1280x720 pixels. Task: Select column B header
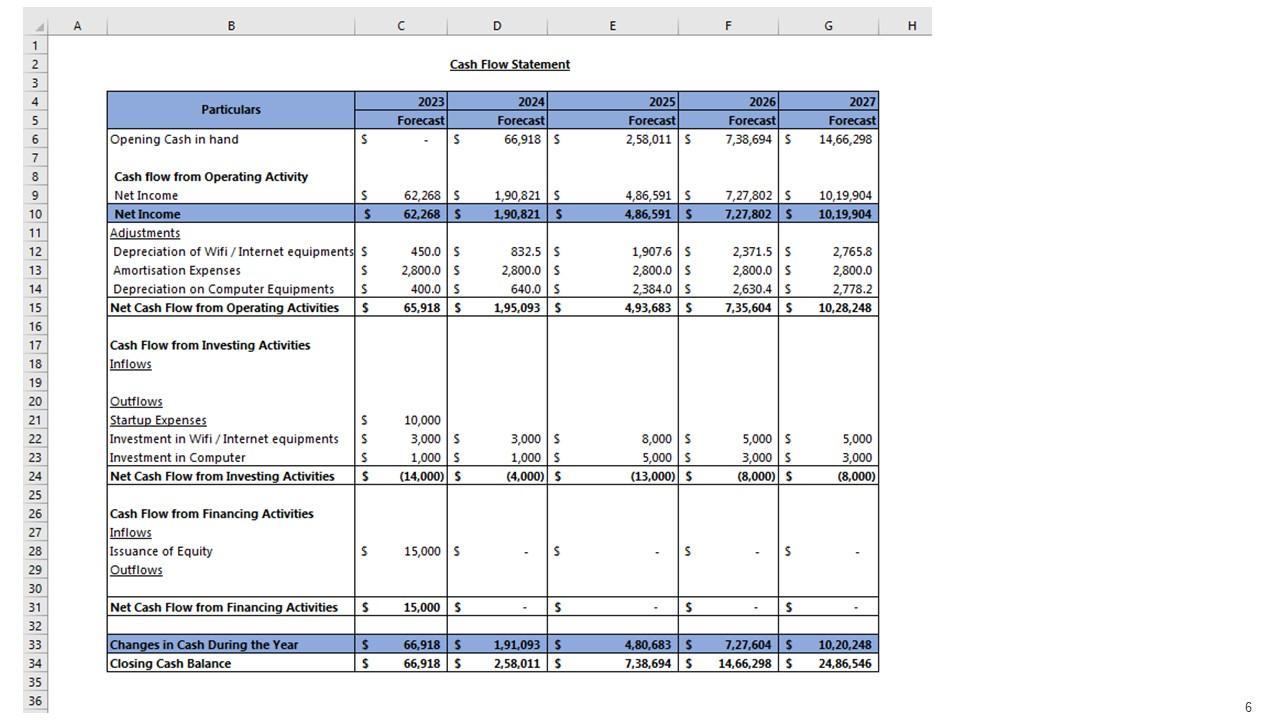pos(231,26)
